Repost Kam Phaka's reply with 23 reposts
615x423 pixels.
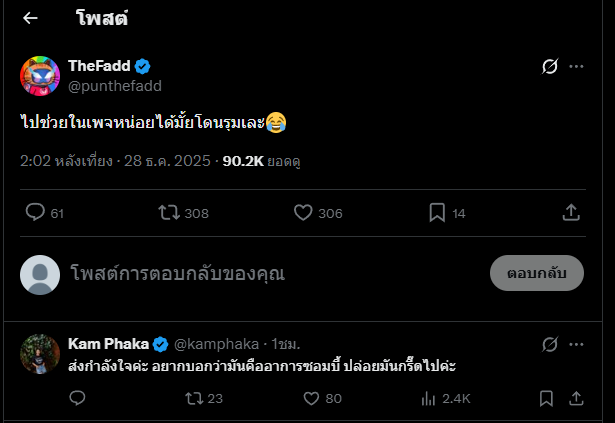[194, 398]
